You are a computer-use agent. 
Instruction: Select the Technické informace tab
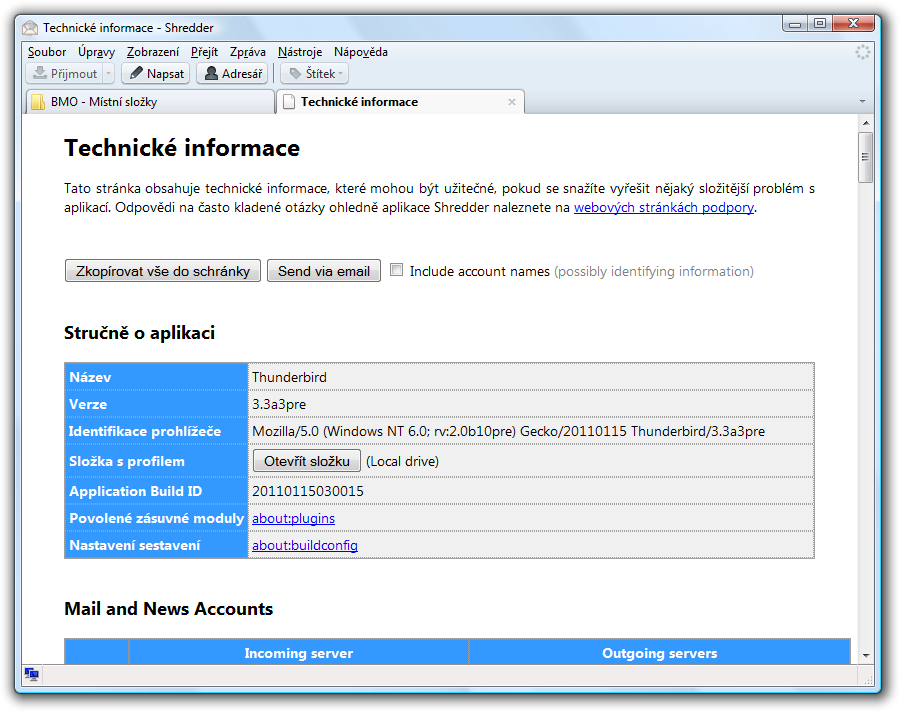(401, 102)
